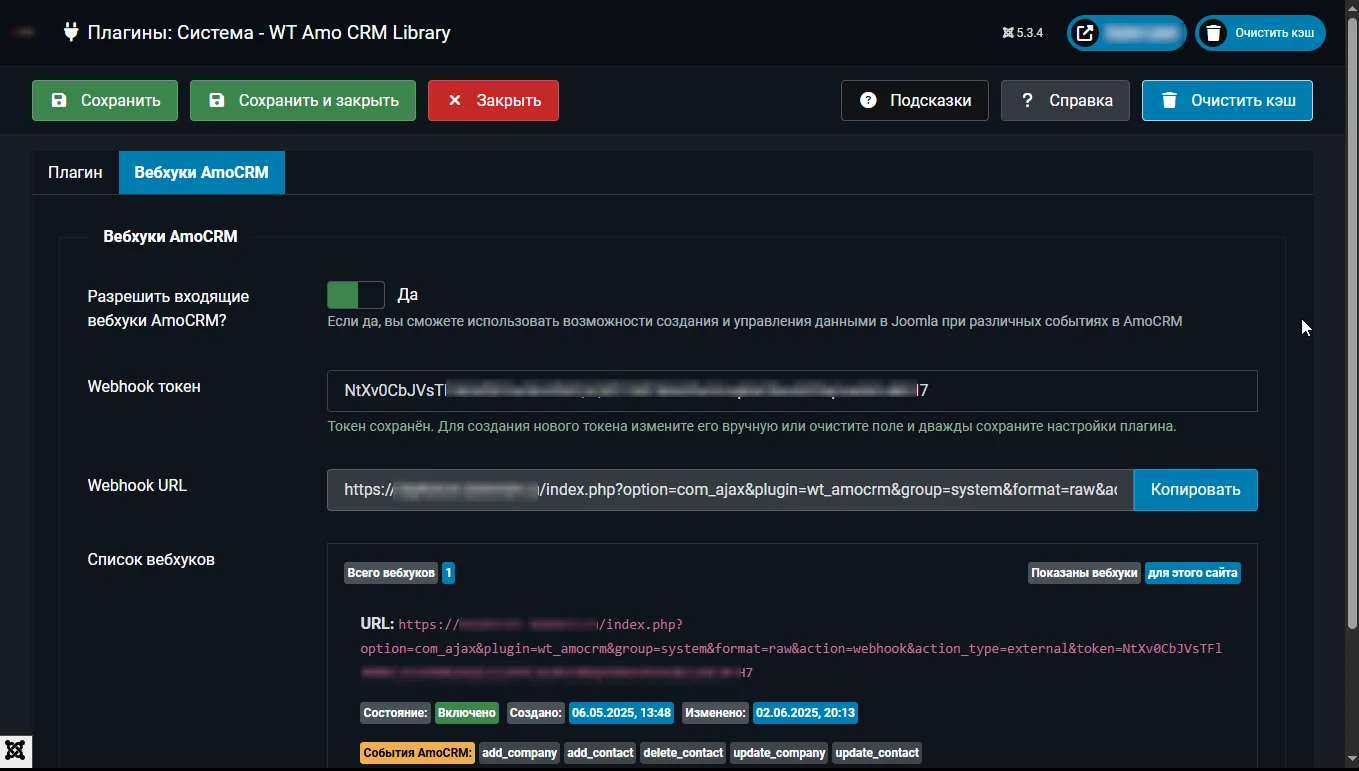Open the site via the external link icon
Image resolution: width=1359 pixels, height=771 pixels.
point(1085,33)
